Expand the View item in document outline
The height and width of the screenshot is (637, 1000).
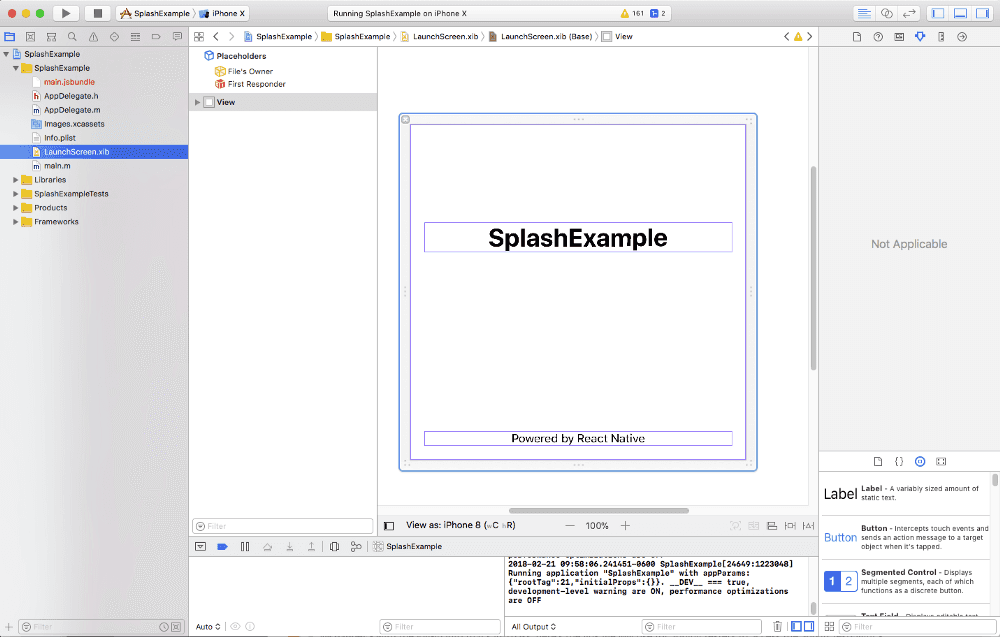tap(198, 102)
